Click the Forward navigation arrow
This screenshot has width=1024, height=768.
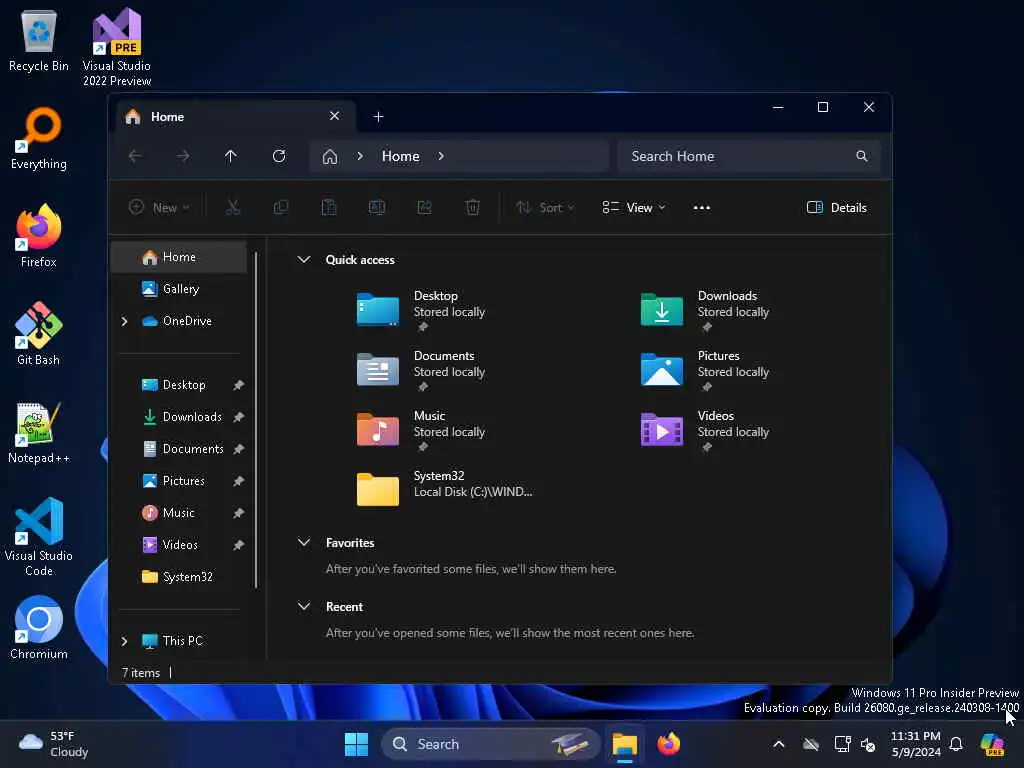(x=183, y=156)
